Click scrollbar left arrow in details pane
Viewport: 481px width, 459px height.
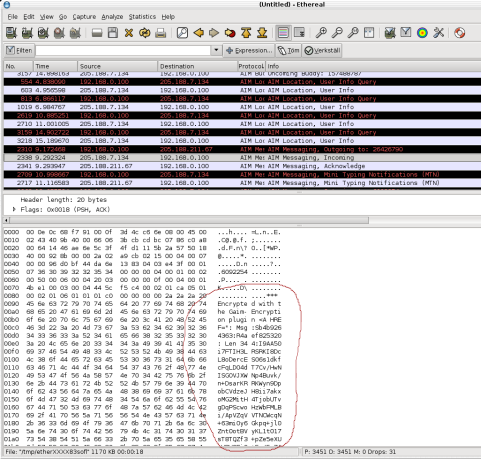(x=6, y=220)
